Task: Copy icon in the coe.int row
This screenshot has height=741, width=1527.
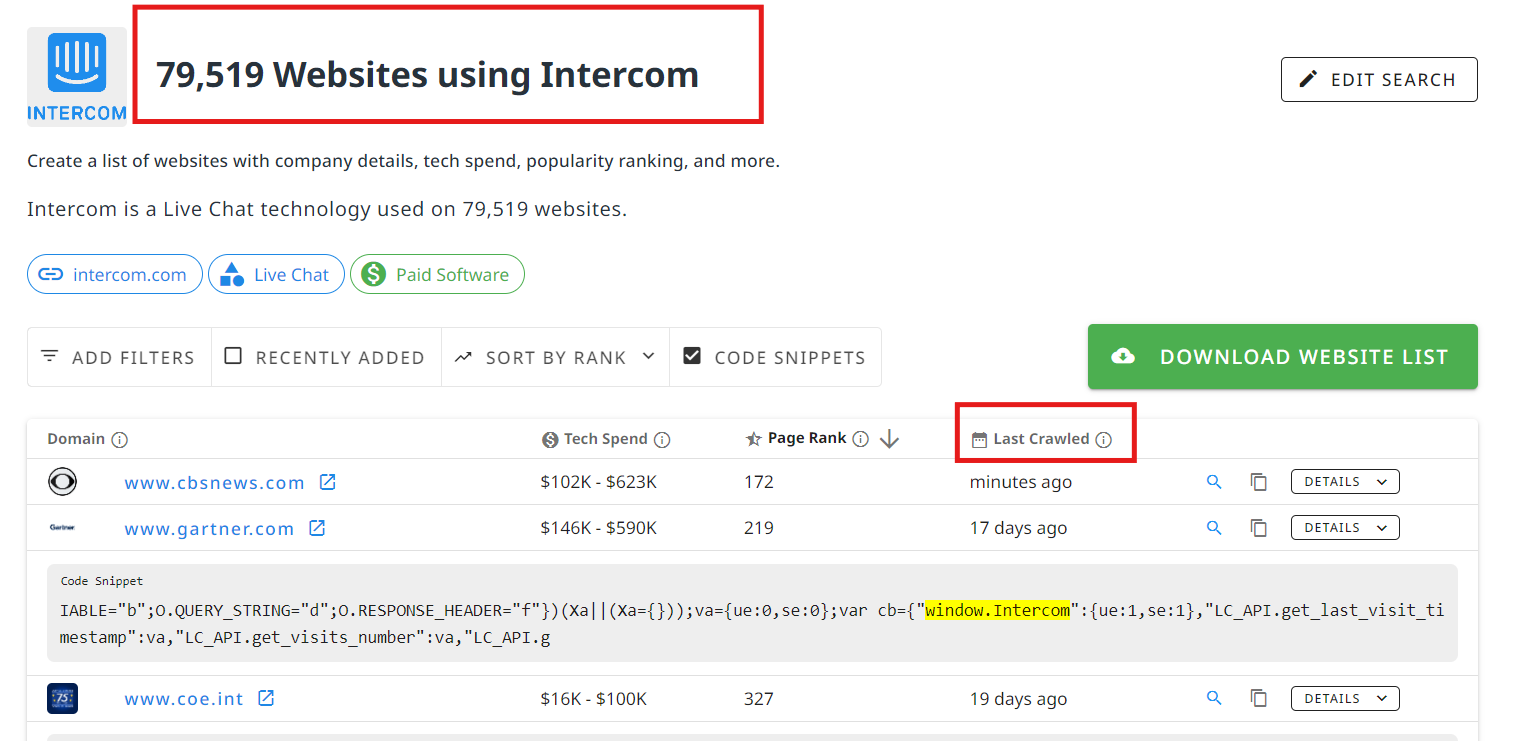Action: (x=1259, y=698)
